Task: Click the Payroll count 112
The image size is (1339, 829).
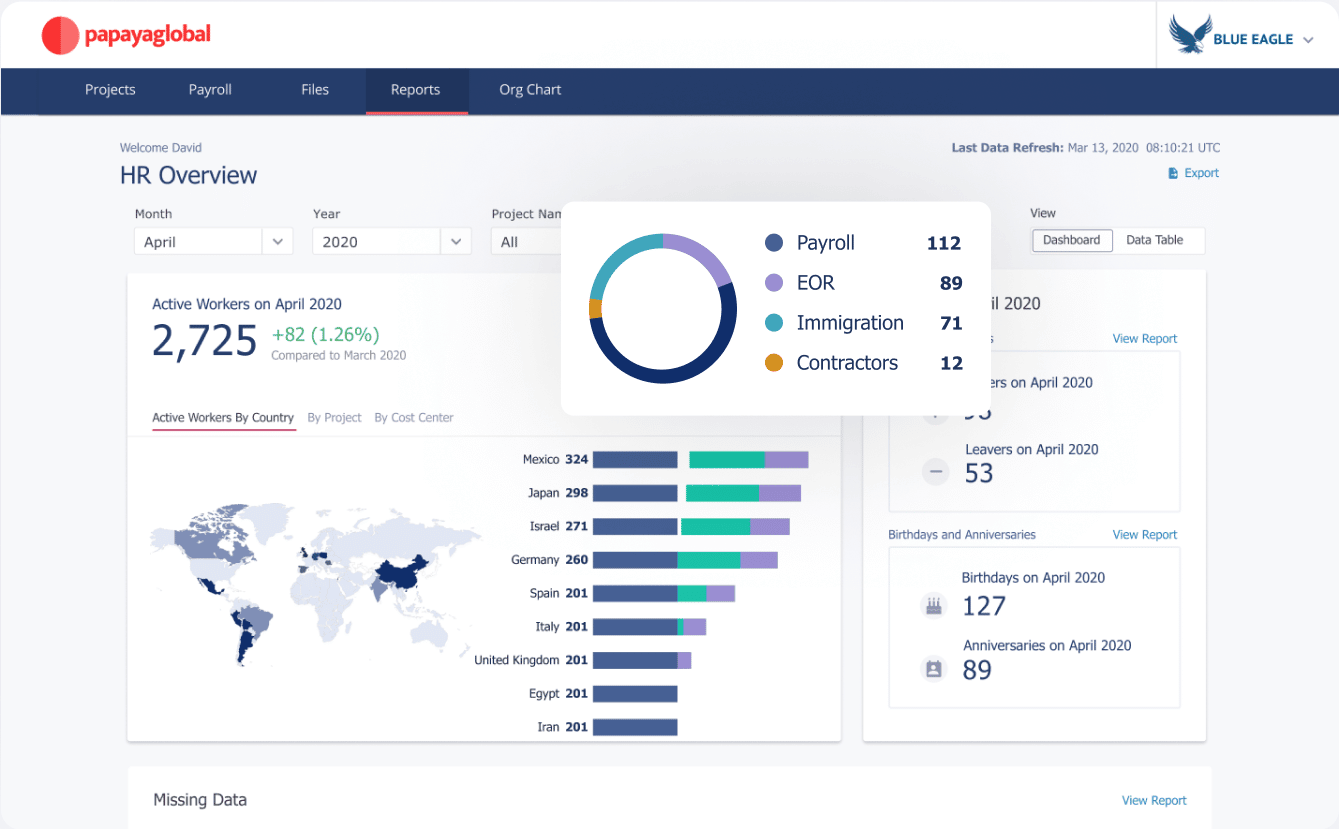Action: point(943,243)
